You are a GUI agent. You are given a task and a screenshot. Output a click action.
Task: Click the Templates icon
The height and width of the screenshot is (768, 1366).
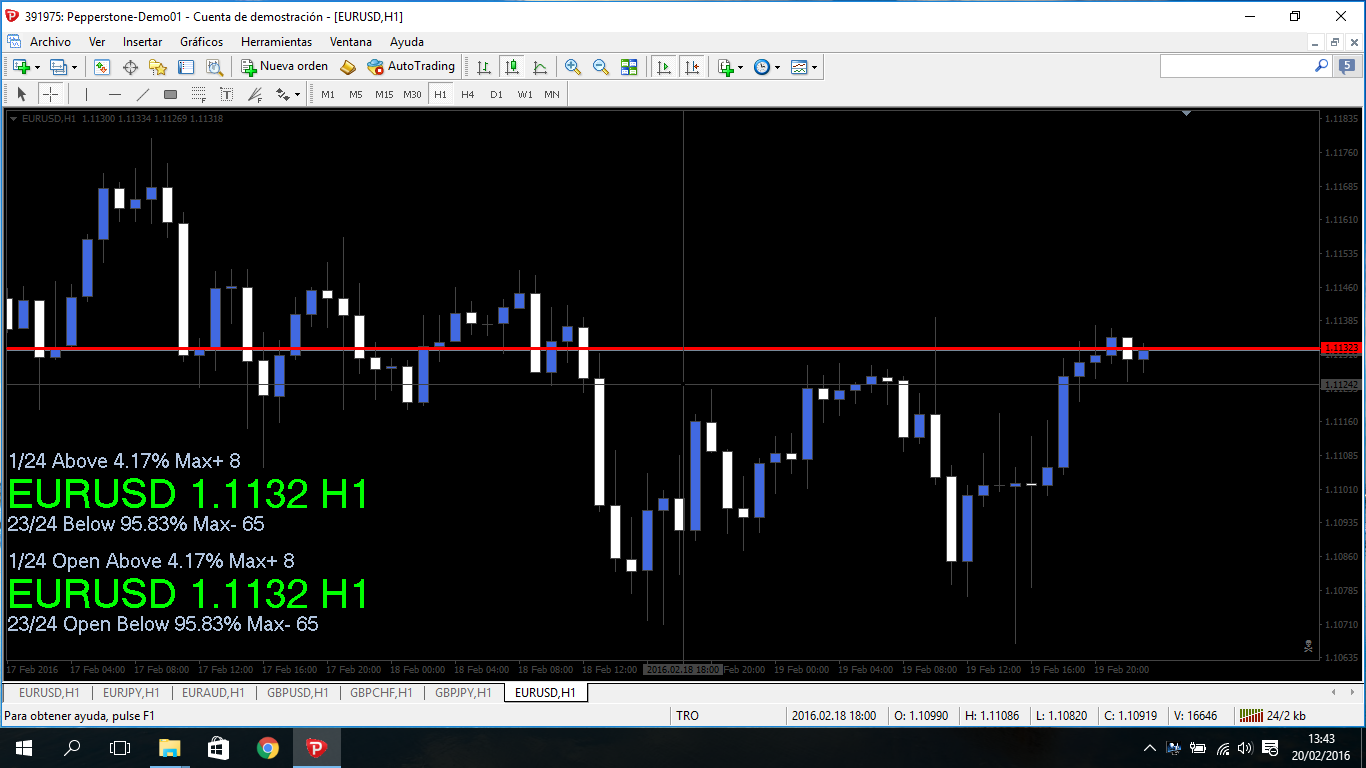pos(799,67)
